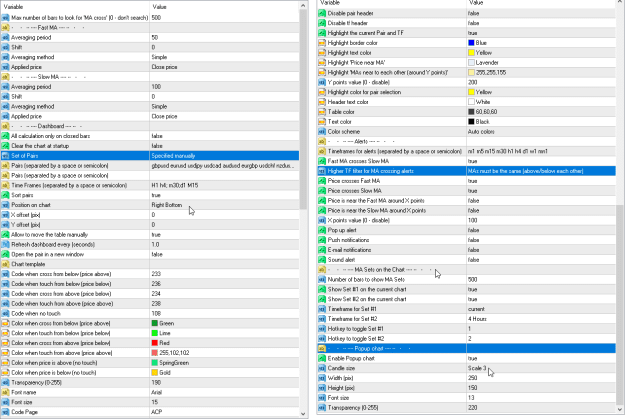Click the icon beside 'Enable Popup chart'
This screenshot has width=625, height=419.
[322, 358]
